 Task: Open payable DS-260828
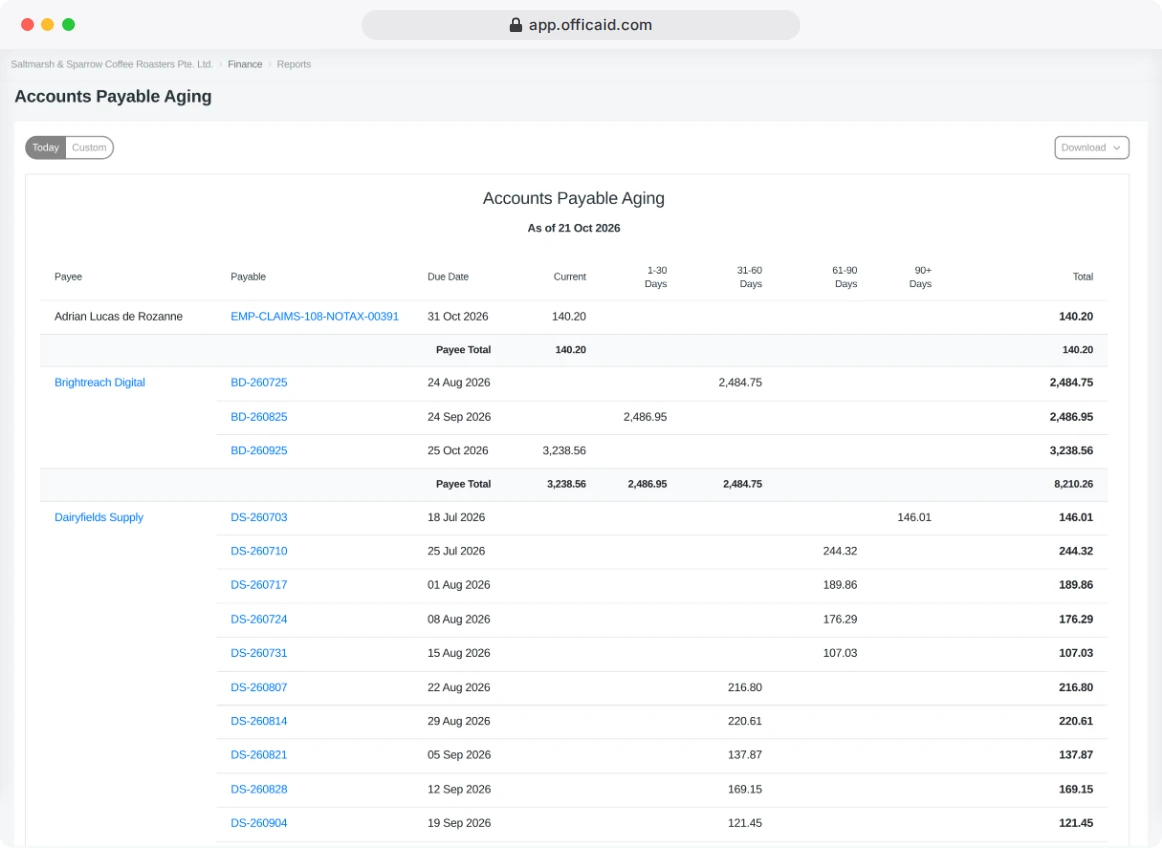[x=259, y=789]
